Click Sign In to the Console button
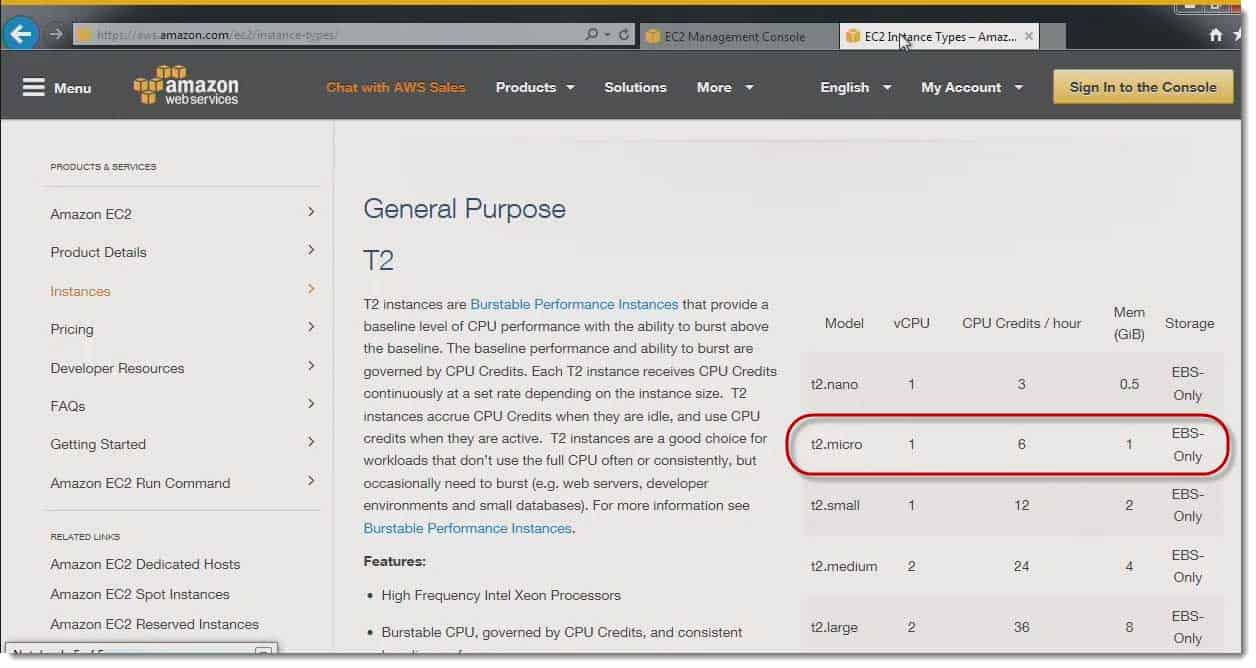Image resolution: width=1256 pixels, height=668 pixels. click(1143, 87)
